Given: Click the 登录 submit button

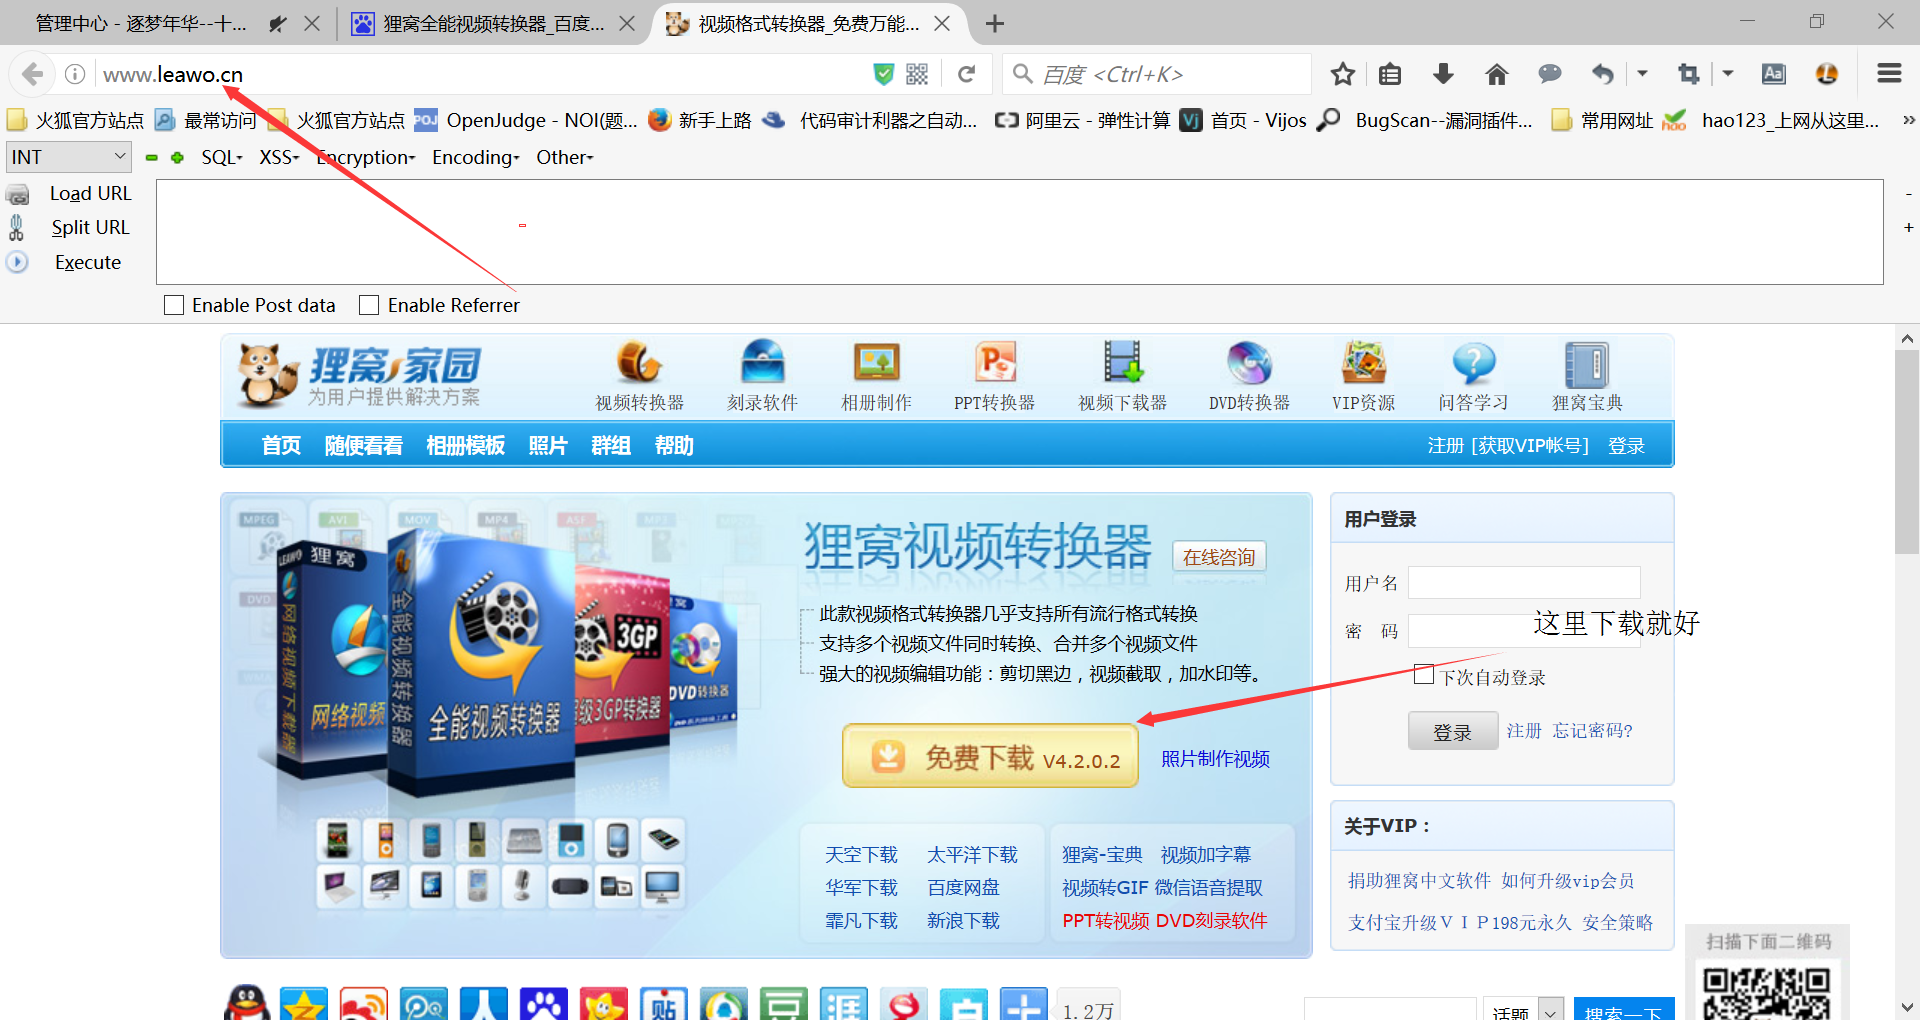Looking at the screenshot, I should click(1452, 731).
